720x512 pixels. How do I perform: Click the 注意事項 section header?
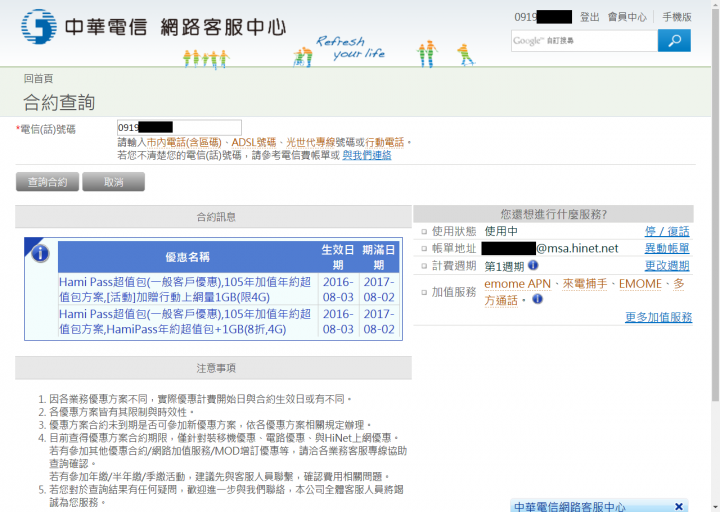click(214, 368)
